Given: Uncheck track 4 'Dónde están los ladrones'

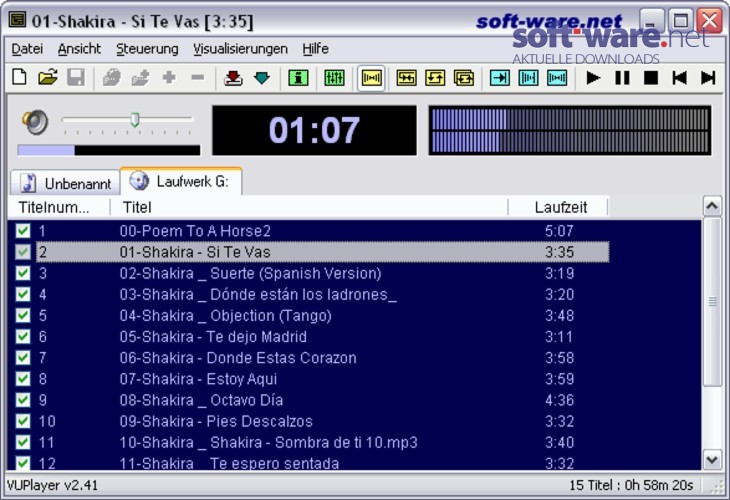Looking at the screenshot, I should [23, 294].
